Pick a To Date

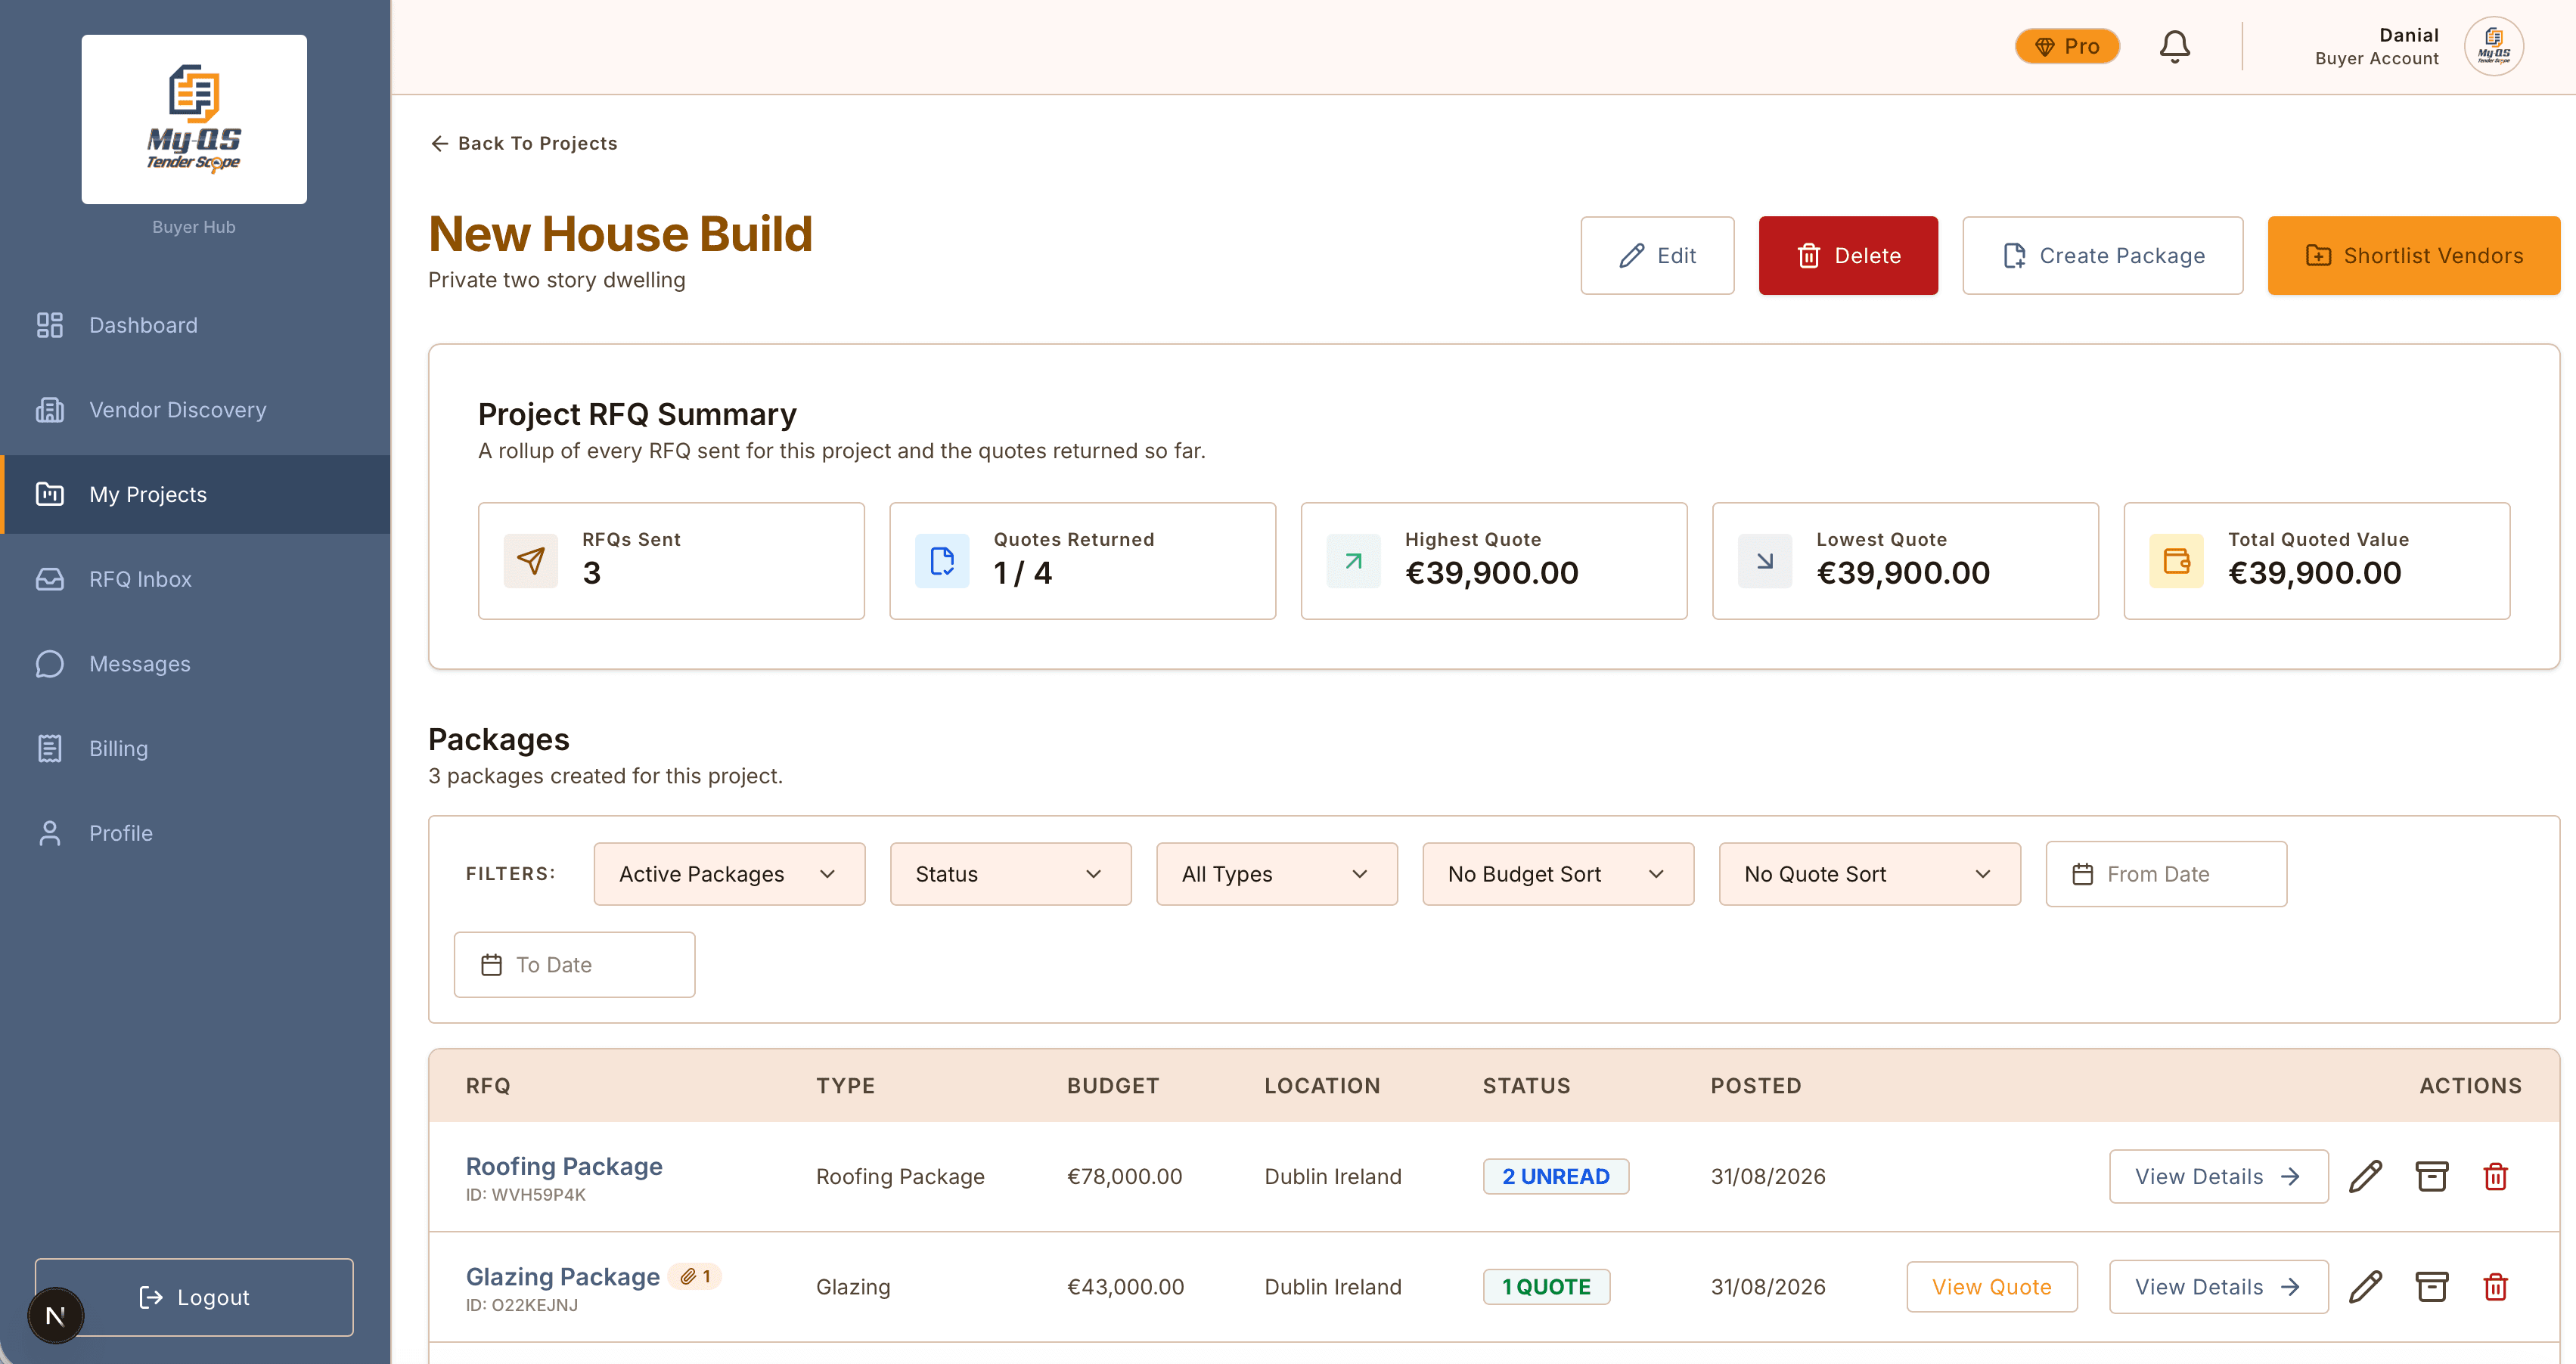(x=574, y=965)
